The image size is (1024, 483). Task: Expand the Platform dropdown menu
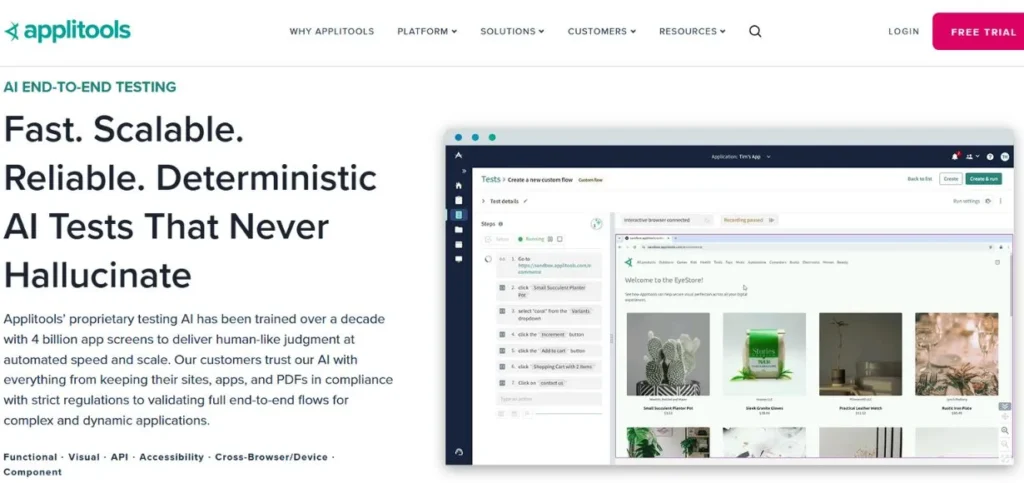pos(427,31)
